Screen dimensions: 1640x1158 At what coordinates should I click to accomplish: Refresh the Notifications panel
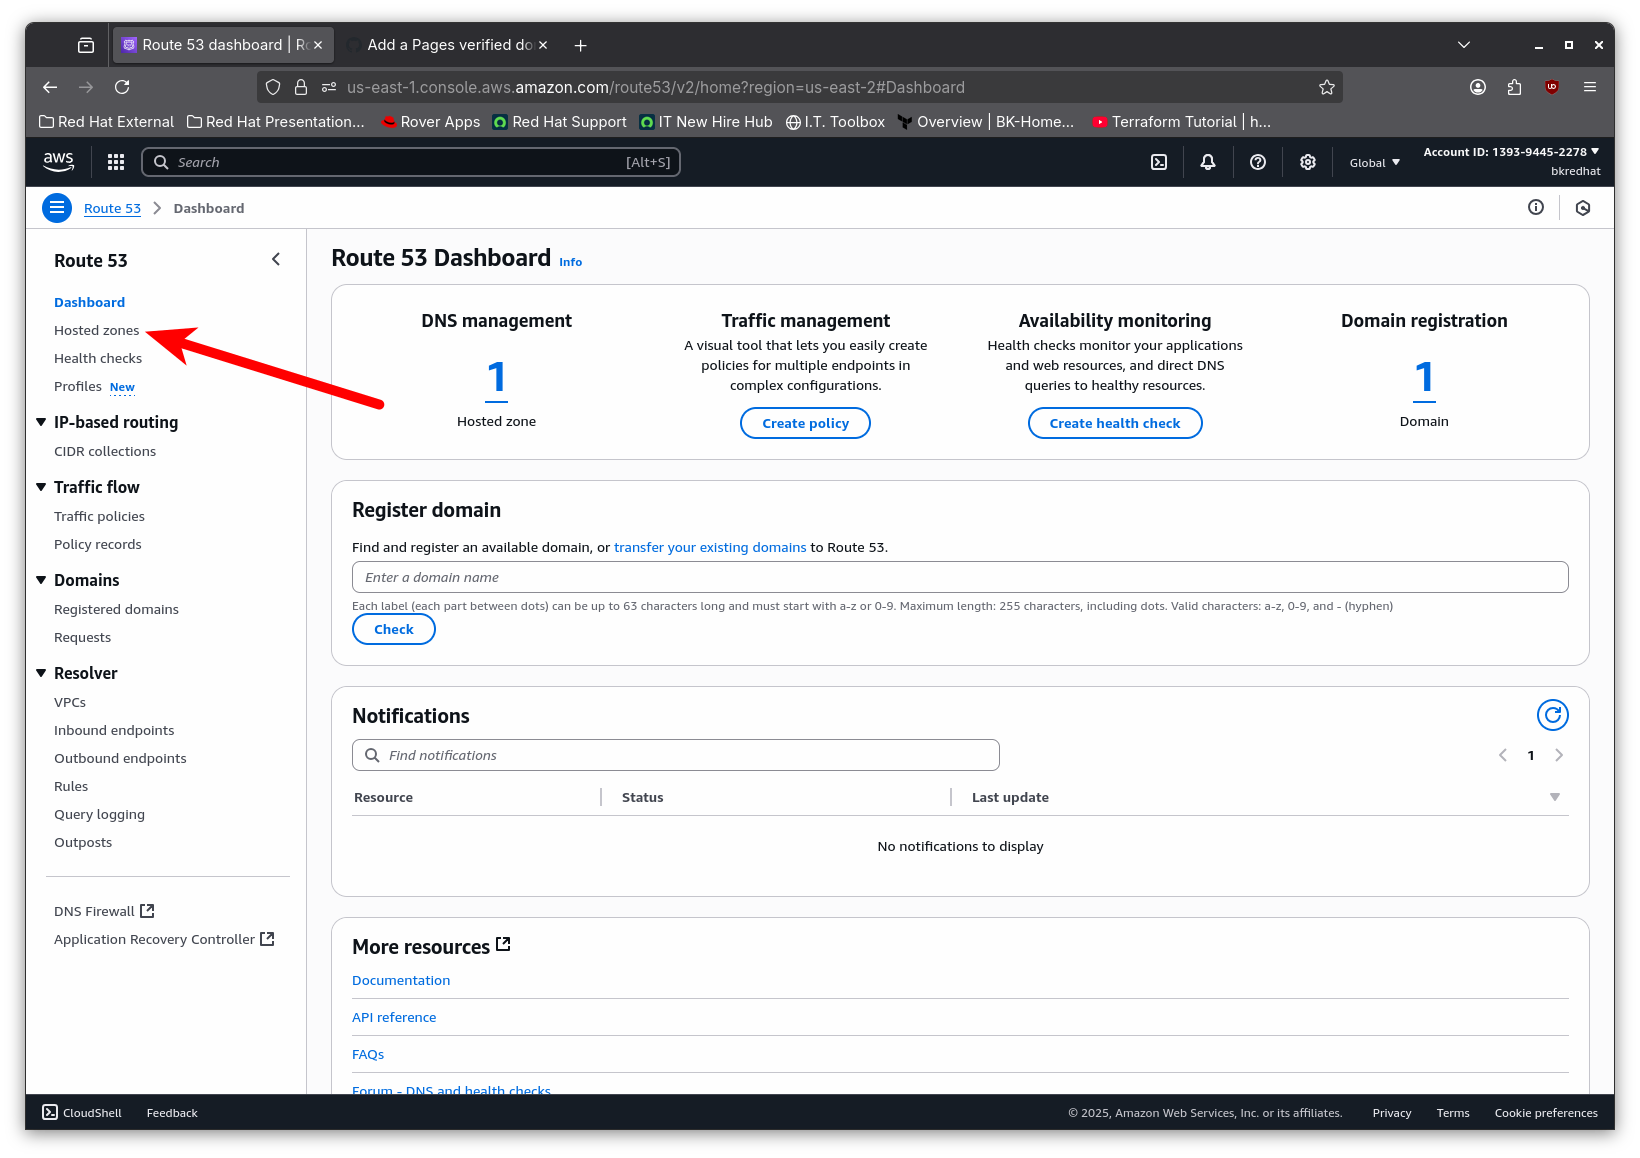[1553, 715]
